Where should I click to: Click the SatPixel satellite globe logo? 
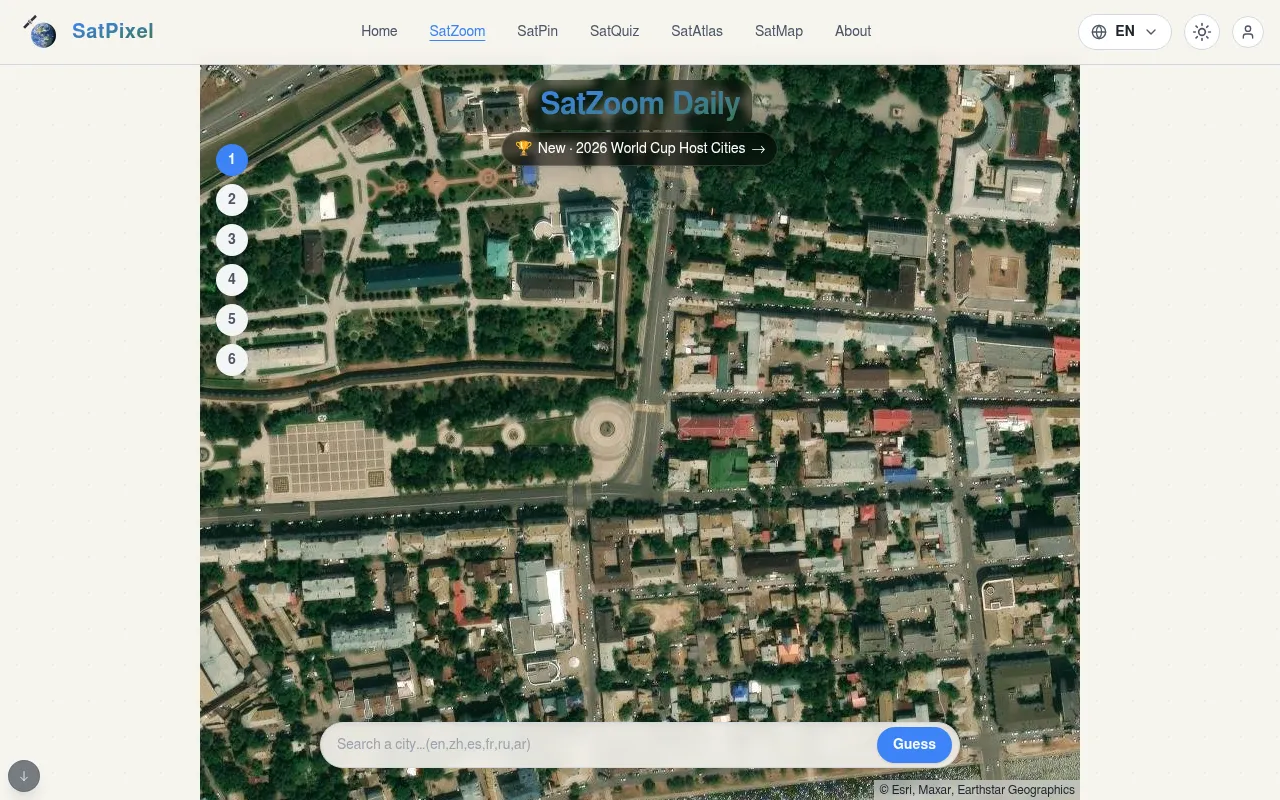40,32
